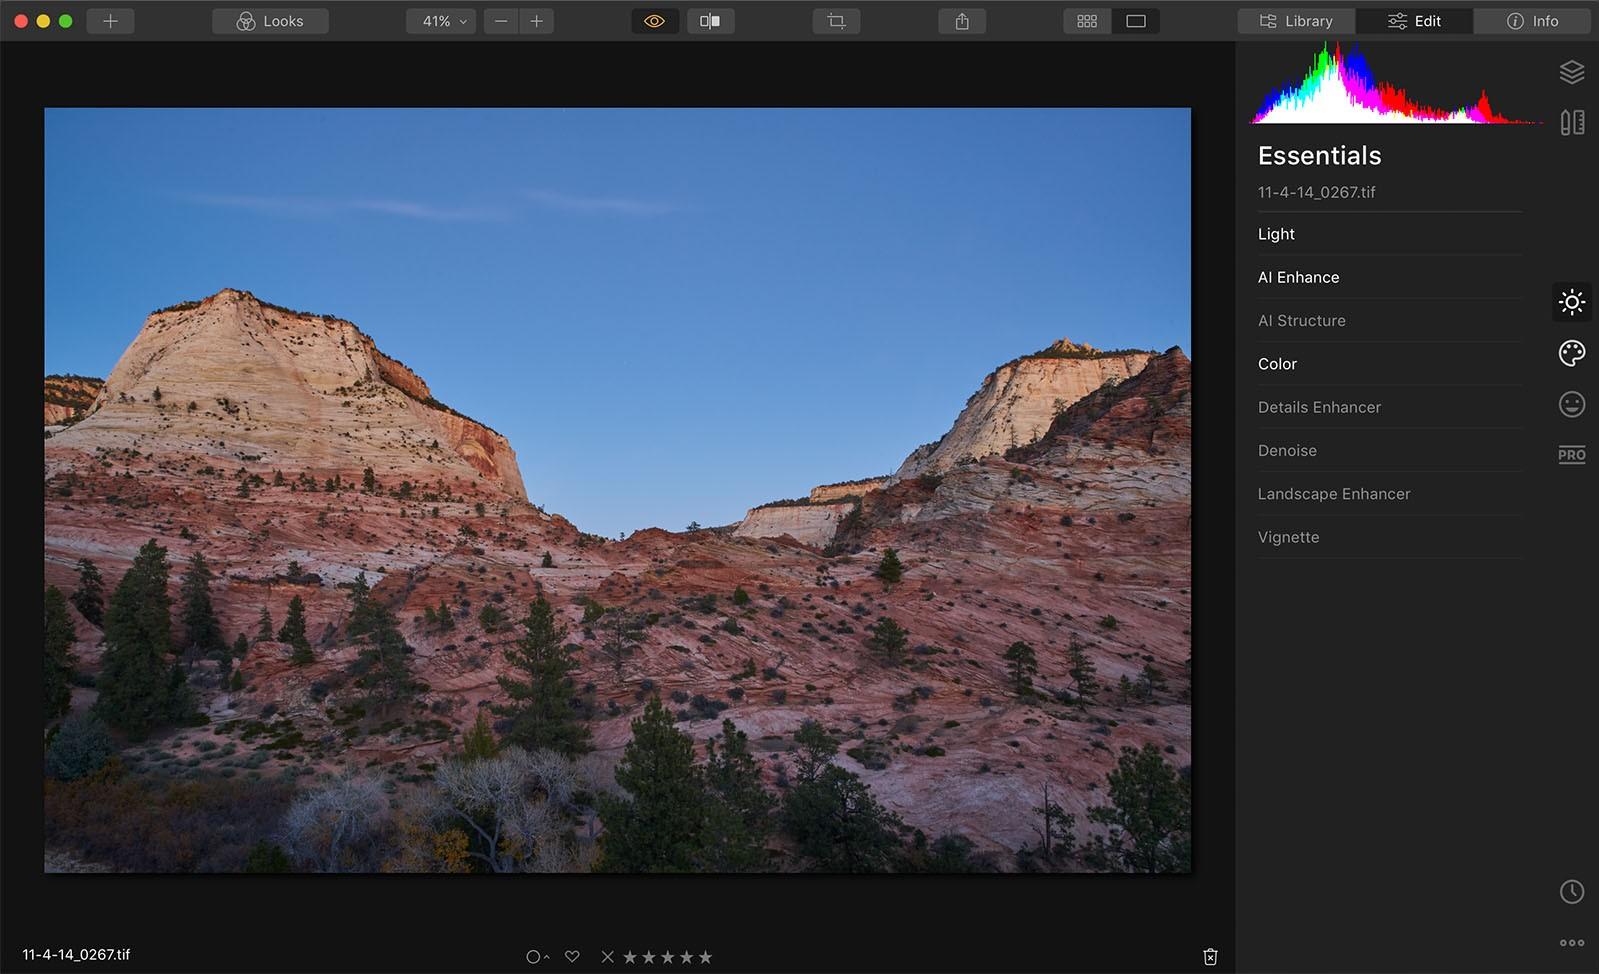Toggle the quick preview eye button
This screenshot has height=974, width=1599.
pos(654,21)
